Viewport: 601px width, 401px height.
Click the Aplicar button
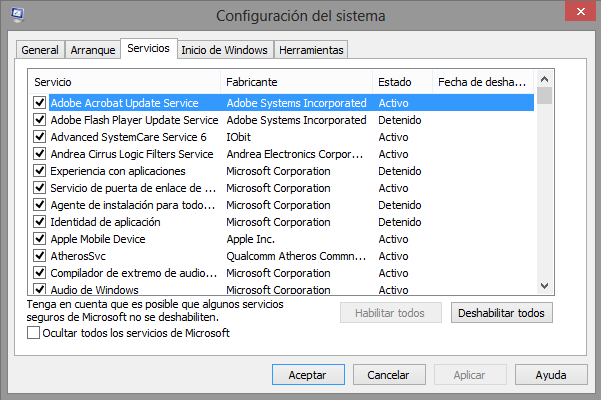[470, 375]
